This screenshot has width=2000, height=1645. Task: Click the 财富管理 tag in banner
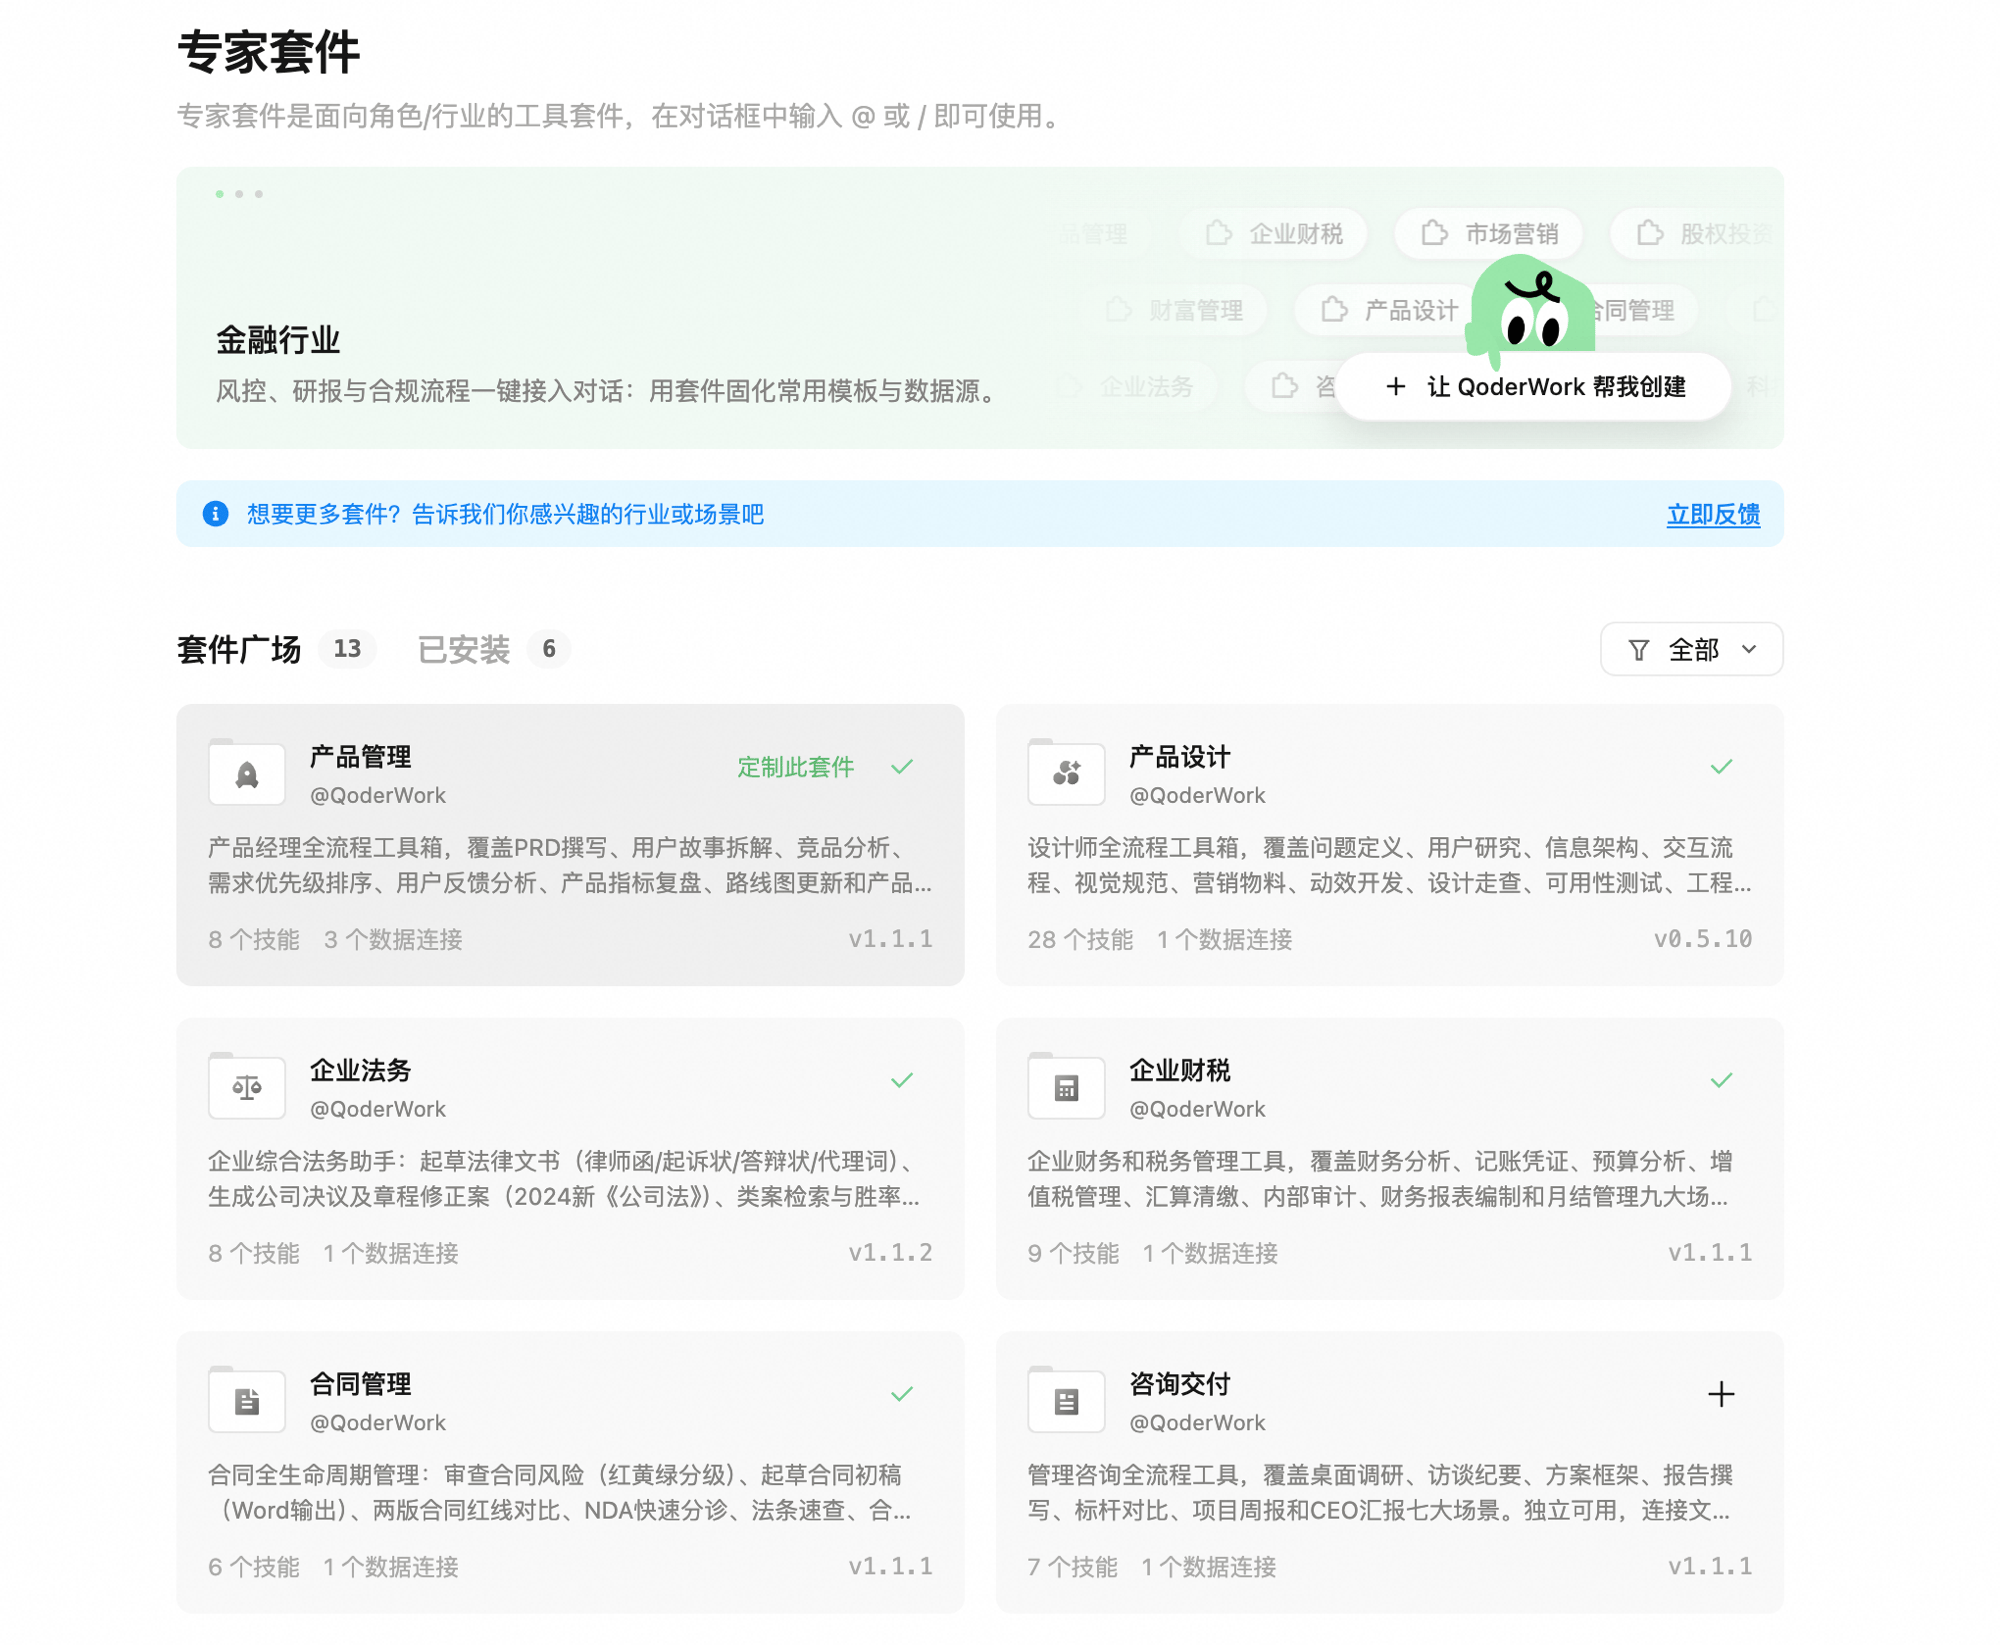click(x=1175, y=310)
